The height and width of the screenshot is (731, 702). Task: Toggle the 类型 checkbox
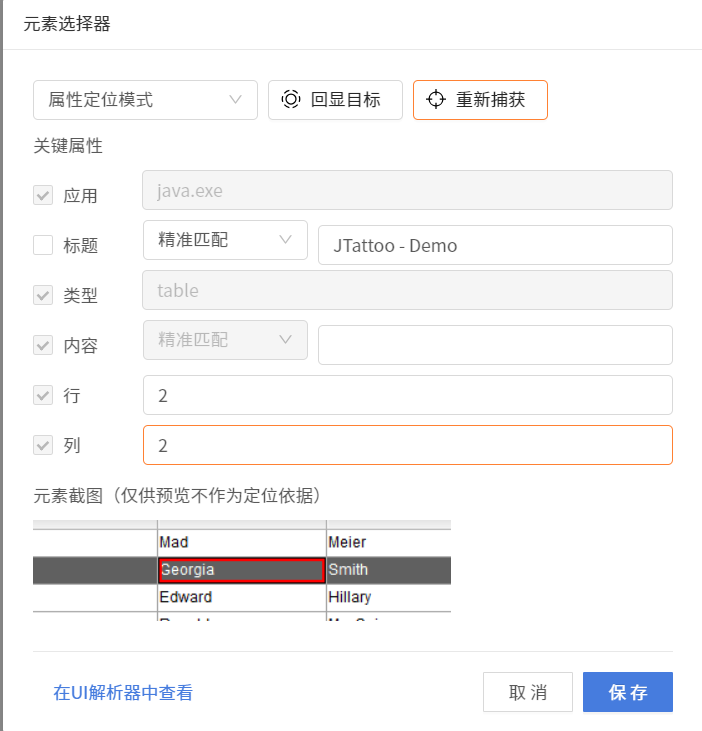click(43, 295)
